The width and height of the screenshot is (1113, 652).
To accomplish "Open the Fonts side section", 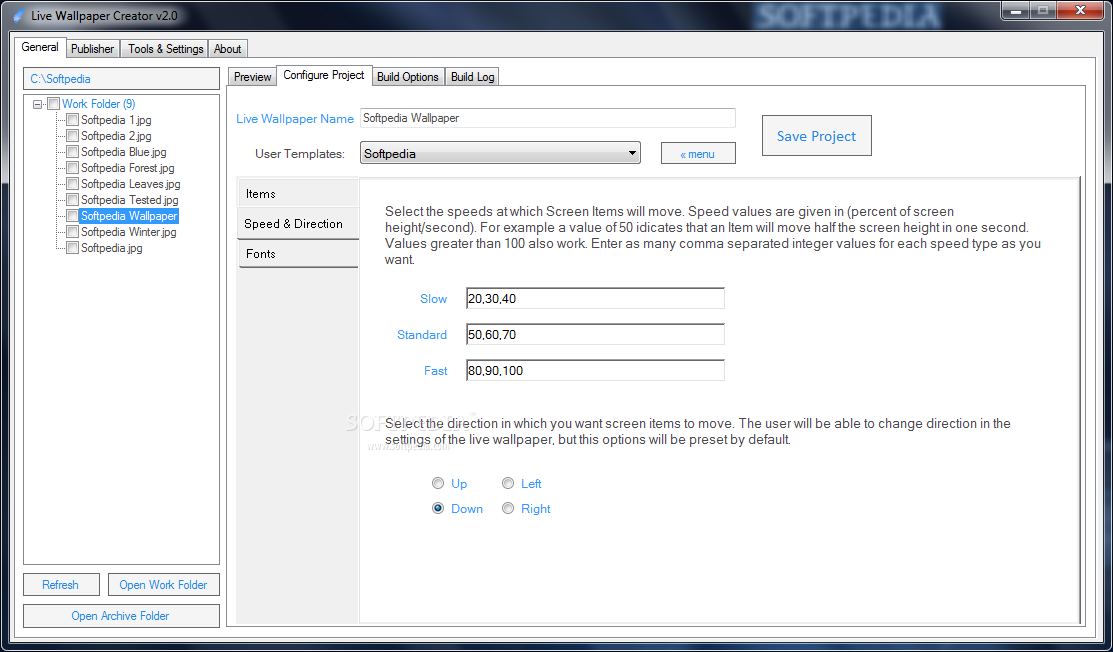I will 298,253.
